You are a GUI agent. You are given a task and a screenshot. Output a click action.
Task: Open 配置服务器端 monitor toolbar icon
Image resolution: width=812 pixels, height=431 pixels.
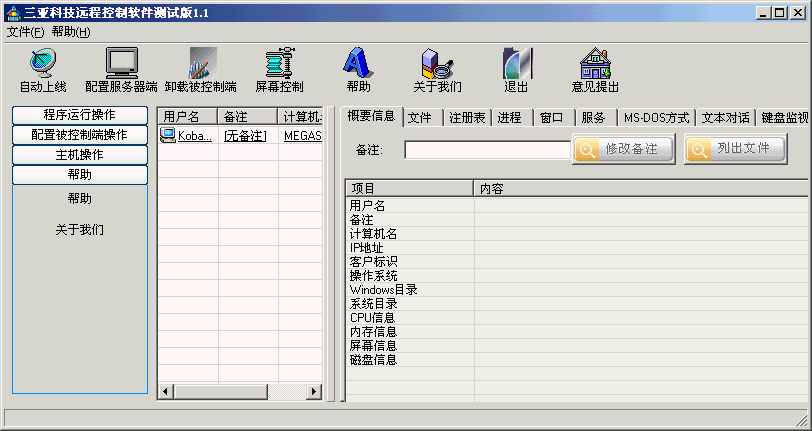tap(121, 64)
